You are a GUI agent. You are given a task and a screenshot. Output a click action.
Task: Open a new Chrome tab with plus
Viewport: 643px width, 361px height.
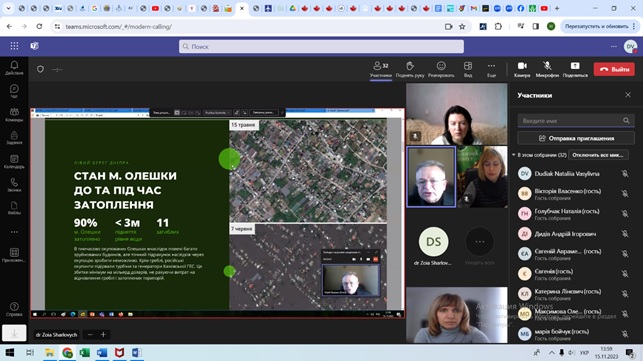(557, 8)
